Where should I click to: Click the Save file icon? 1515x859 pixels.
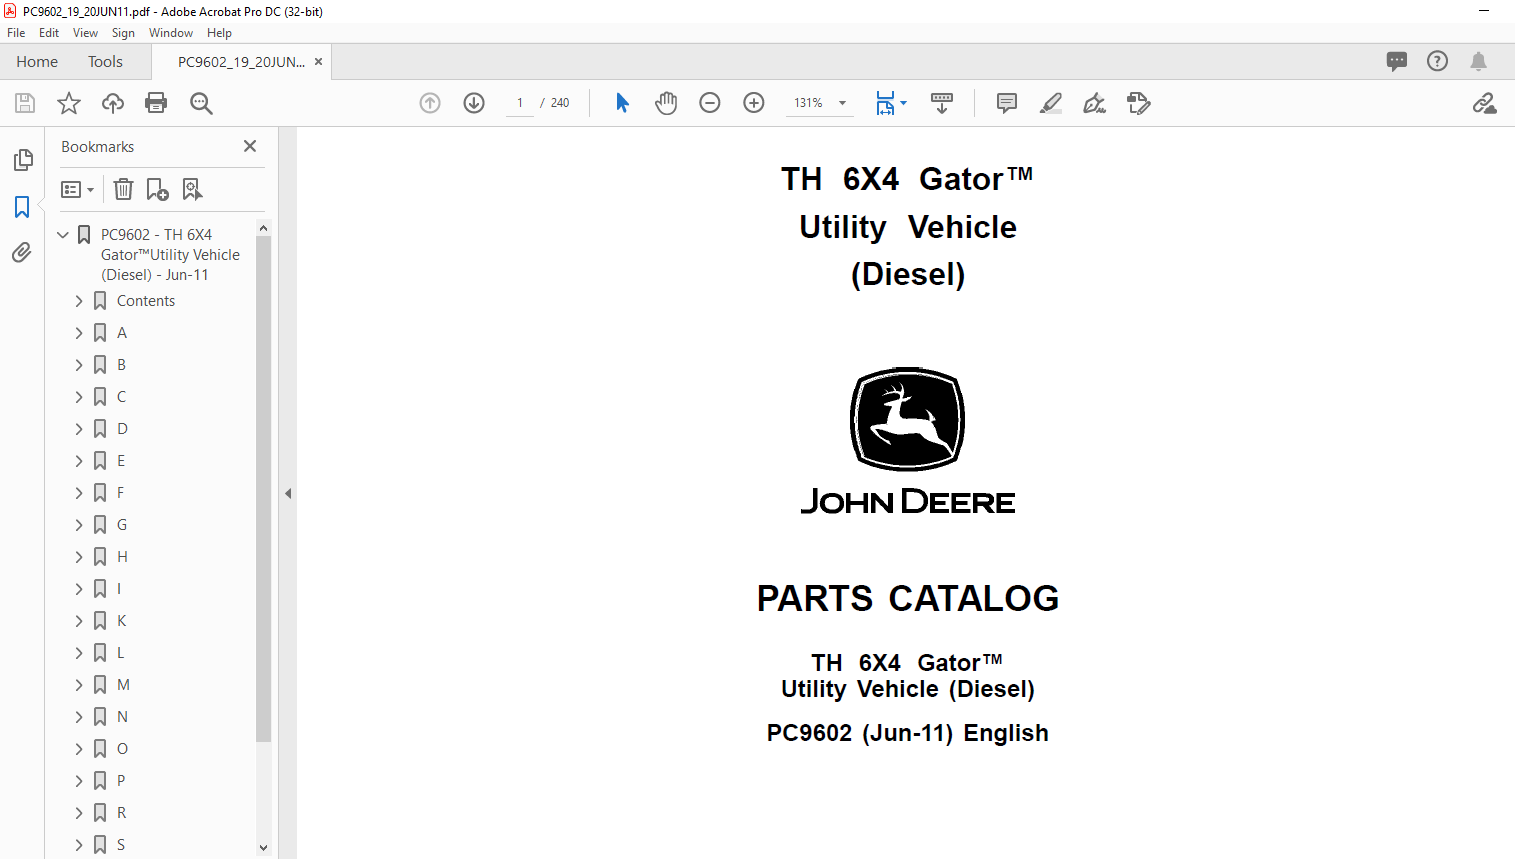(25, 103)
